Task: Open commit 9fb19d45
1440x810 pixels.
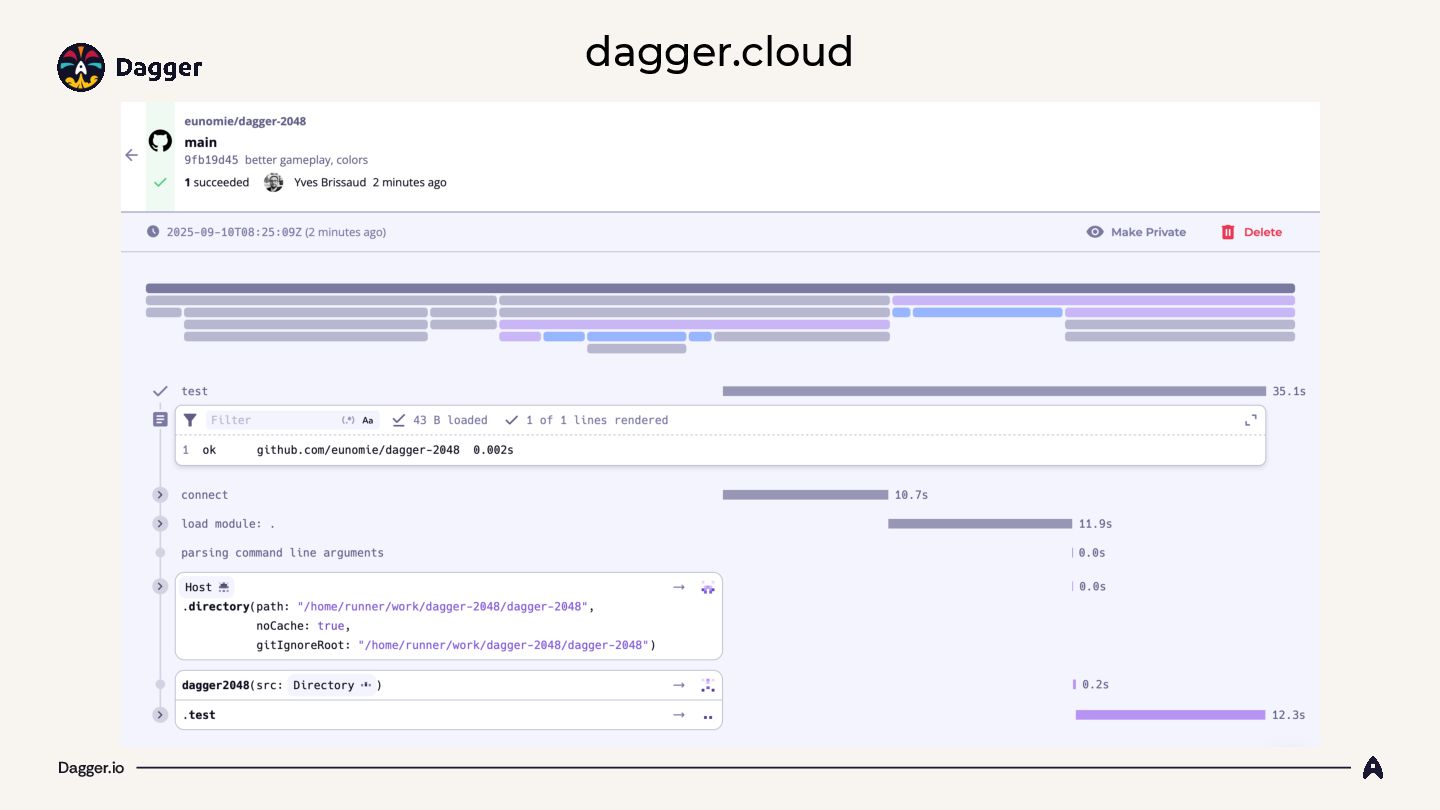Action: click(x=211, y=160)
